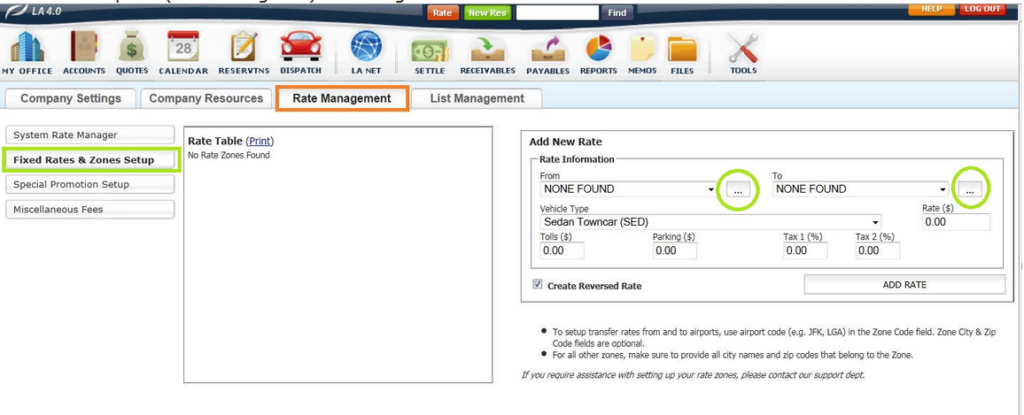Image resolution: width=1024 pixels, height=415 pixels.
Task: Open the Calendar icon
Action: coord(183,48)
